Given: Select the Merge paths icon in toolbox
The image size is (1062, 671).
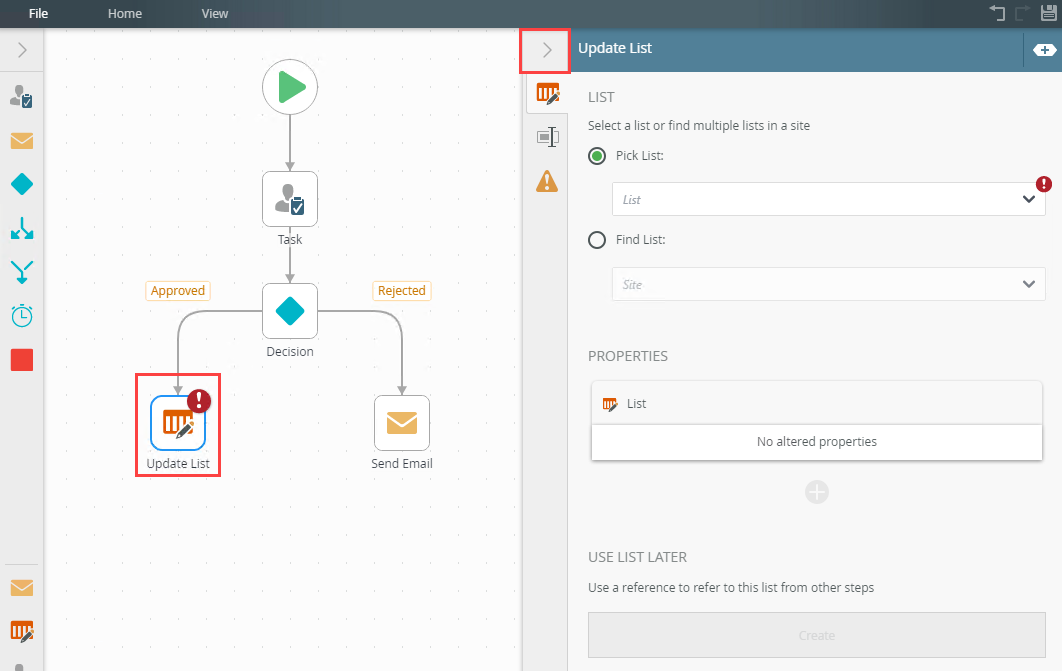Looking at the screenshot, I should (x=22, y=272).
